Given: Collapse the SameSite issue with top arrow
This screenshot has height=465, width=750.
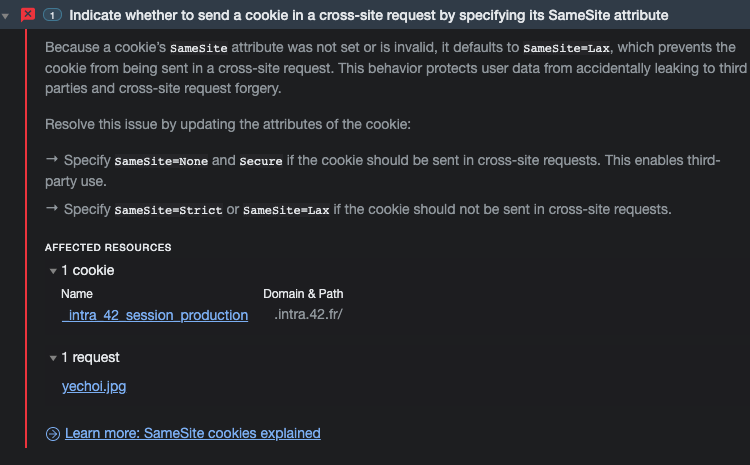Looking at the screenshot, I should coord(7,15).
